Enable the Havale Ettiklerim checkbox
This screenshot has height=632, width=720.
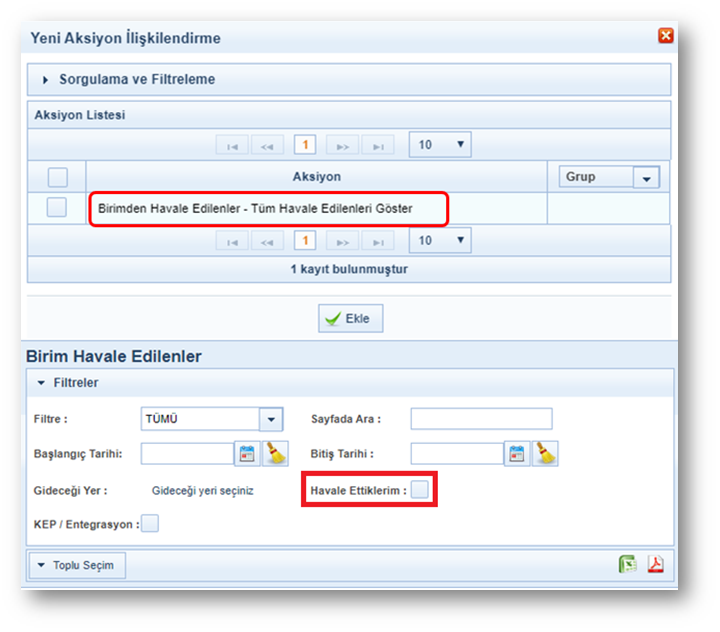coord(421,489)
